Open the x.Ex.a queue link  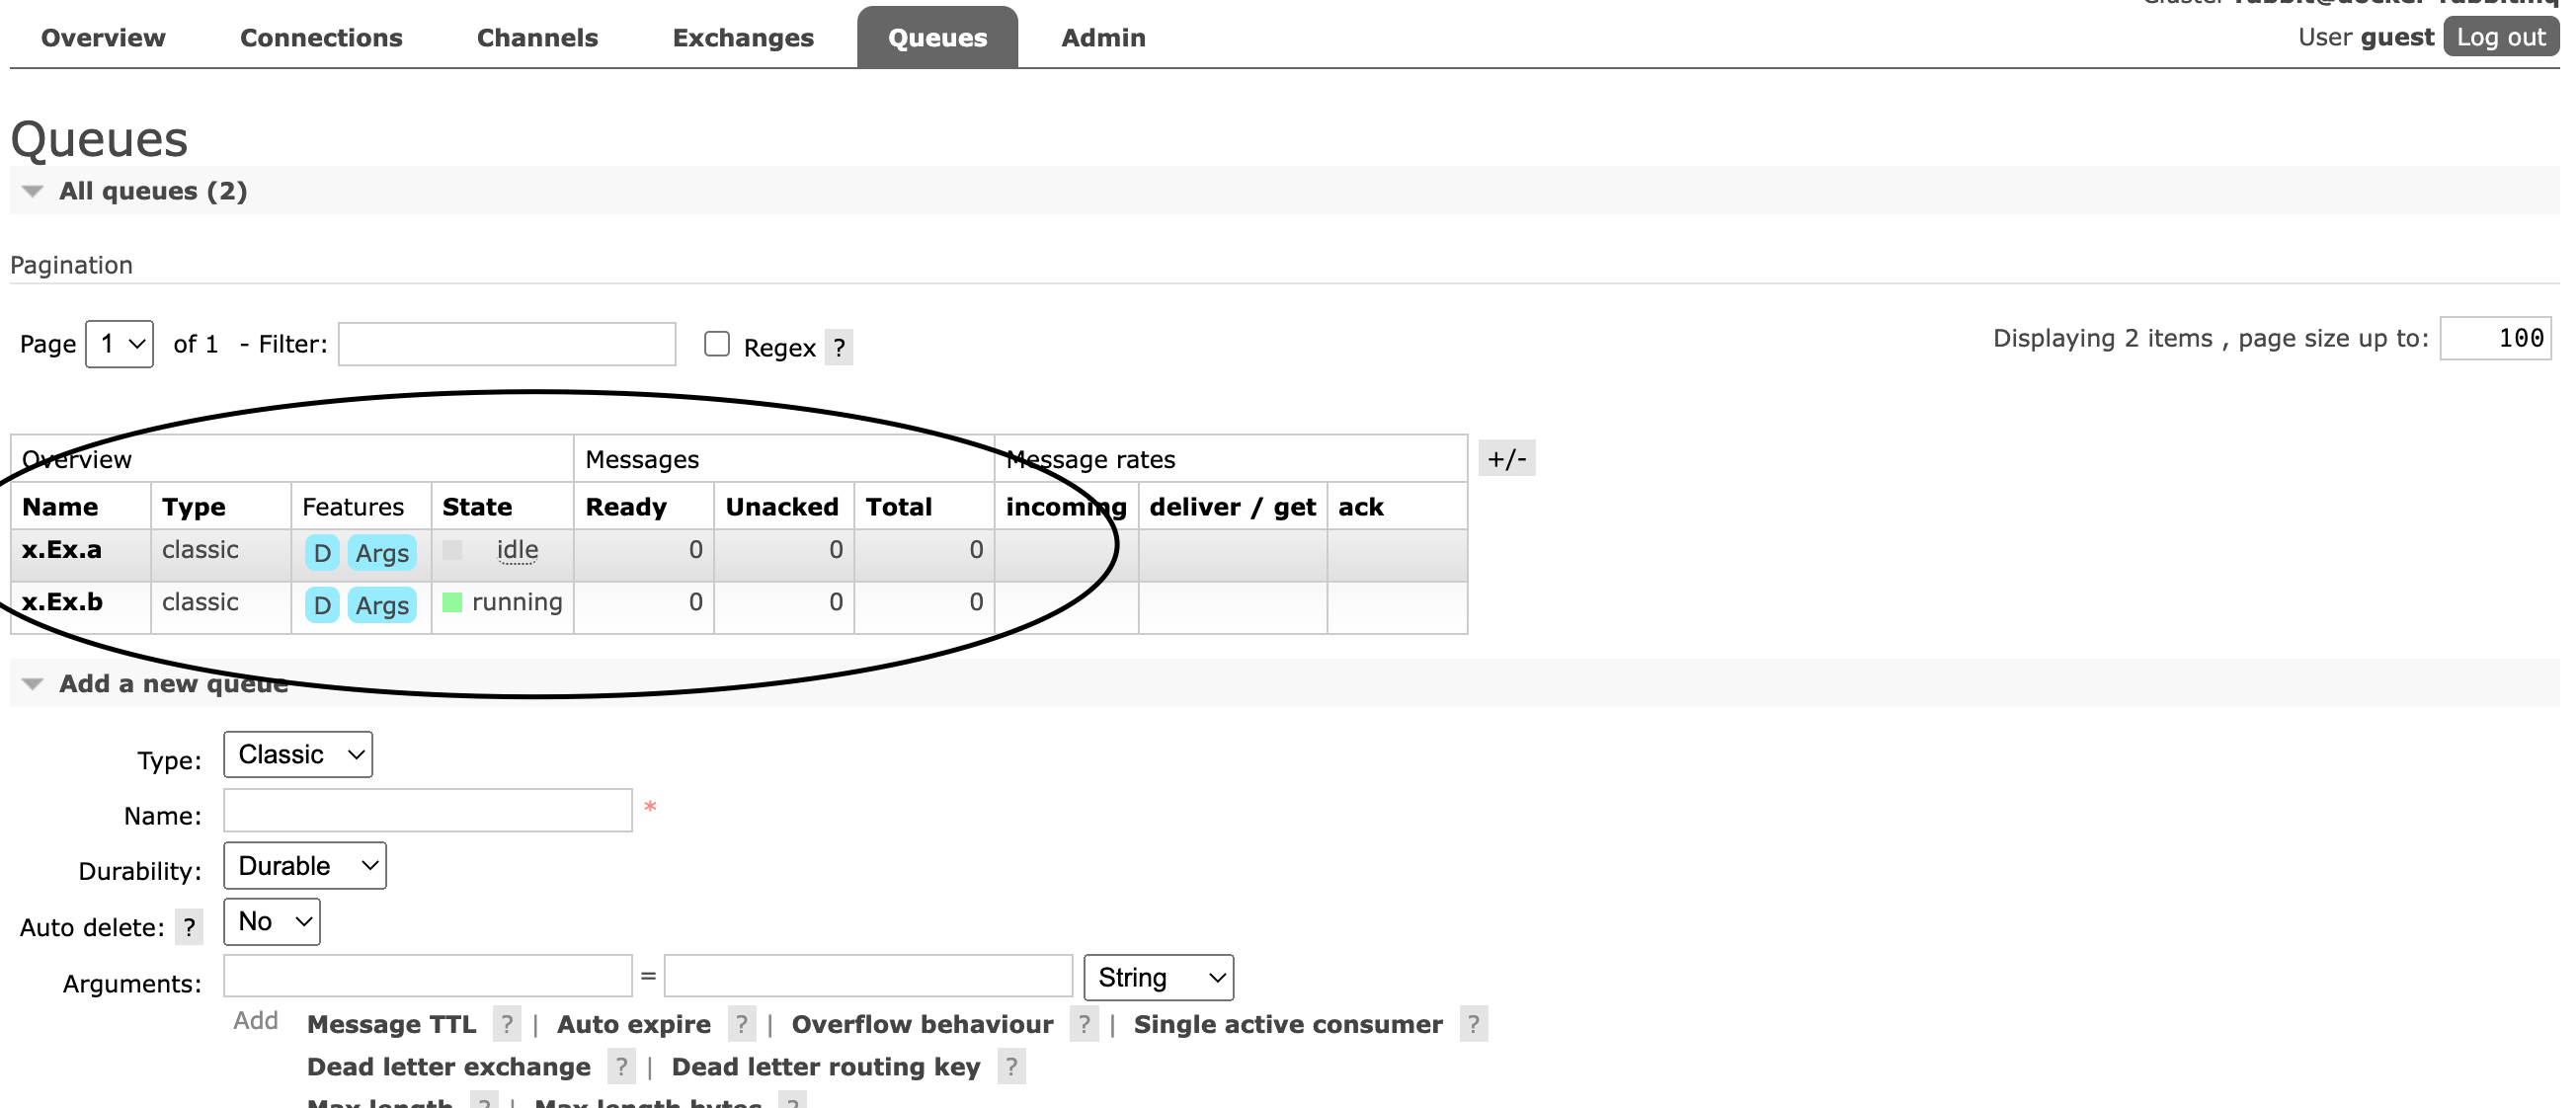click(x=62, y=550)
